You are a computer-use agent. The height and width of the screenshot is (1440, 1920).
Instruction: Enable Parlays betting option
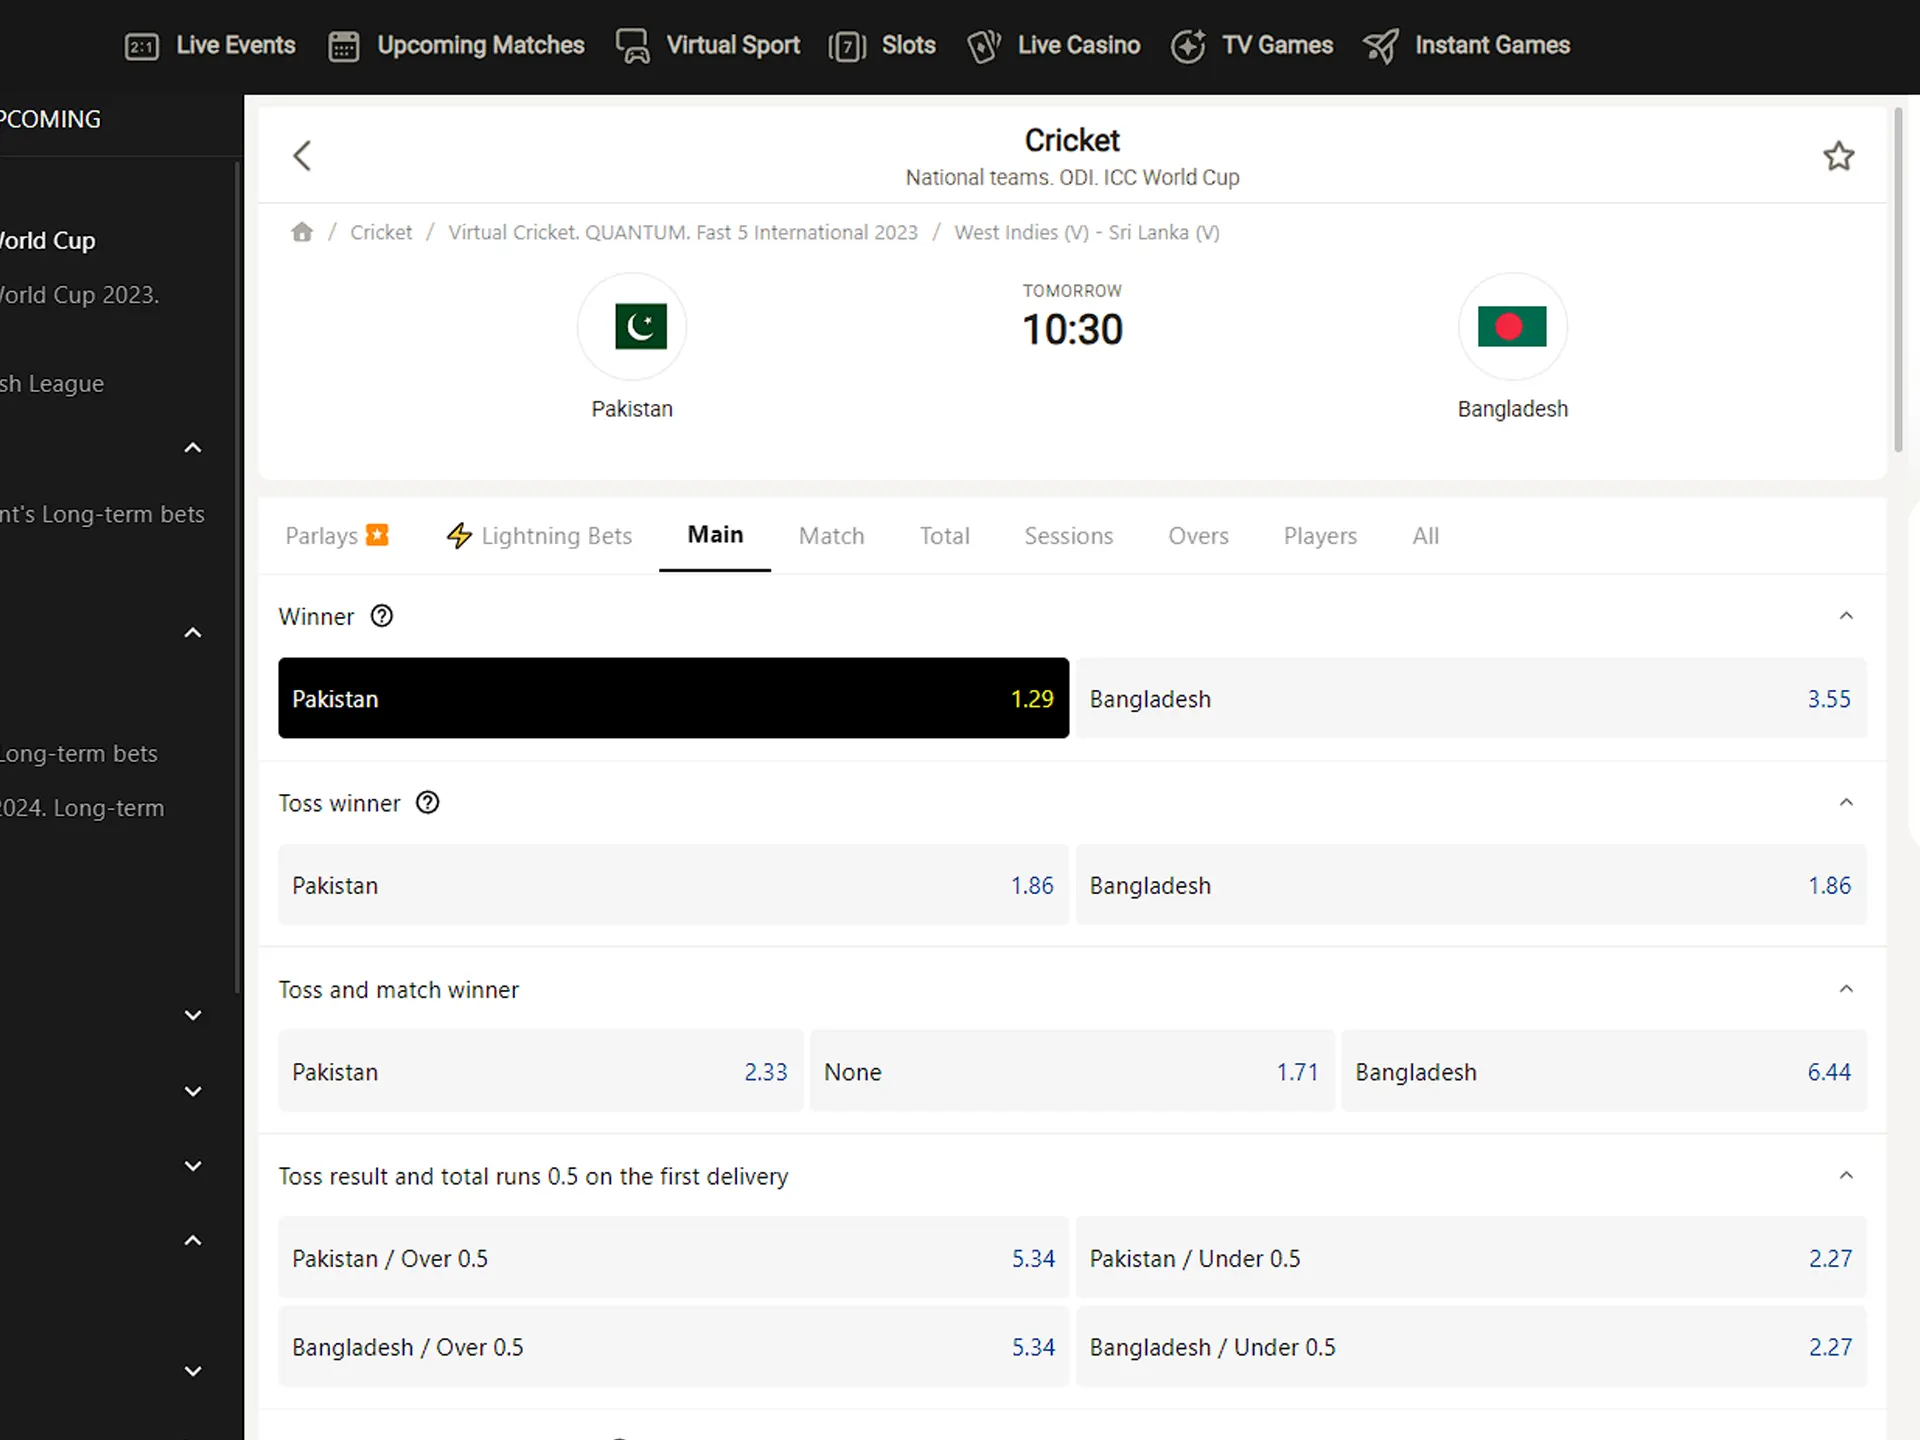point(336,534)
